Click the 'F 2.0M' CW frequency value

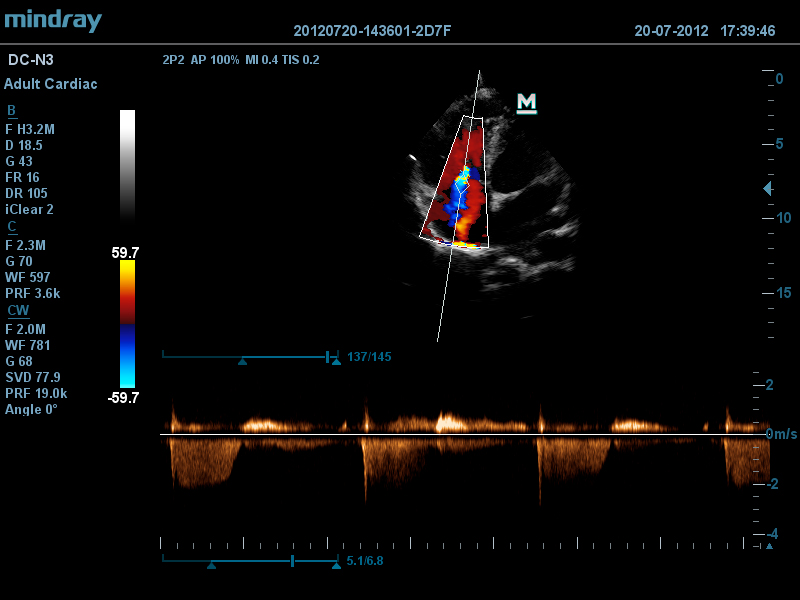click(26, 330)
